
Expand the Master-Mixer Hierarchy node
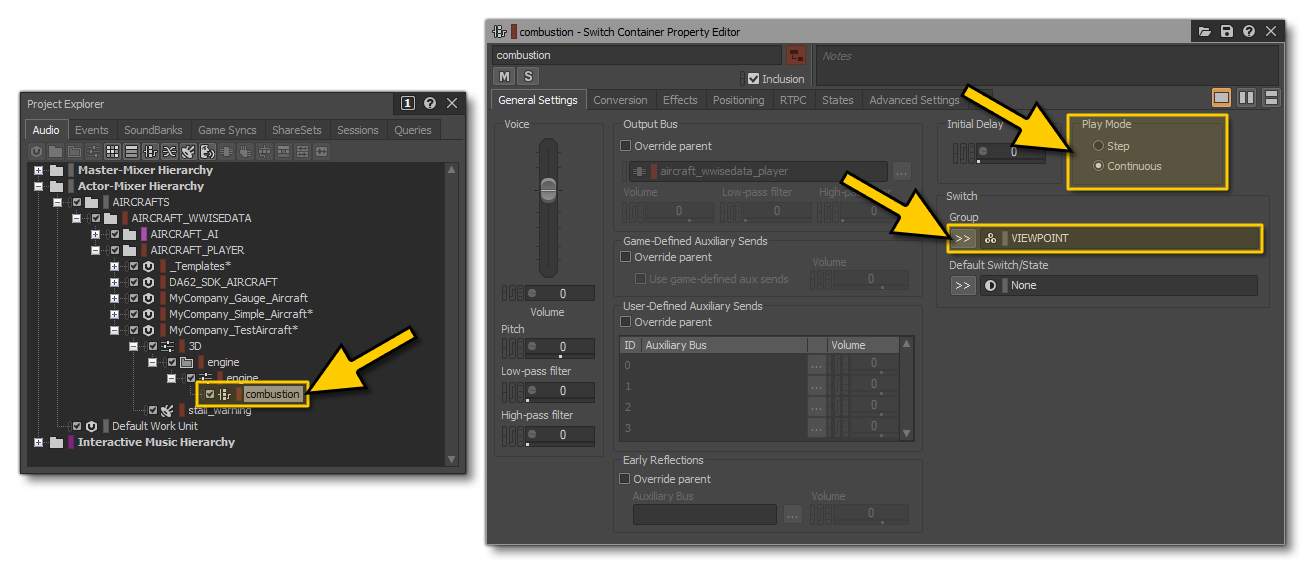pyautogui.click(x=39, y=170)
